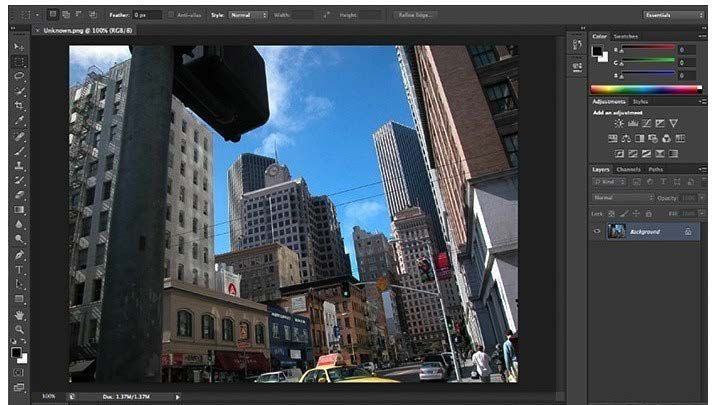The width and height of the screenshot is (716, 405).
Task: Toggle the Anti-alias checkbox
Action: [171, 15]
